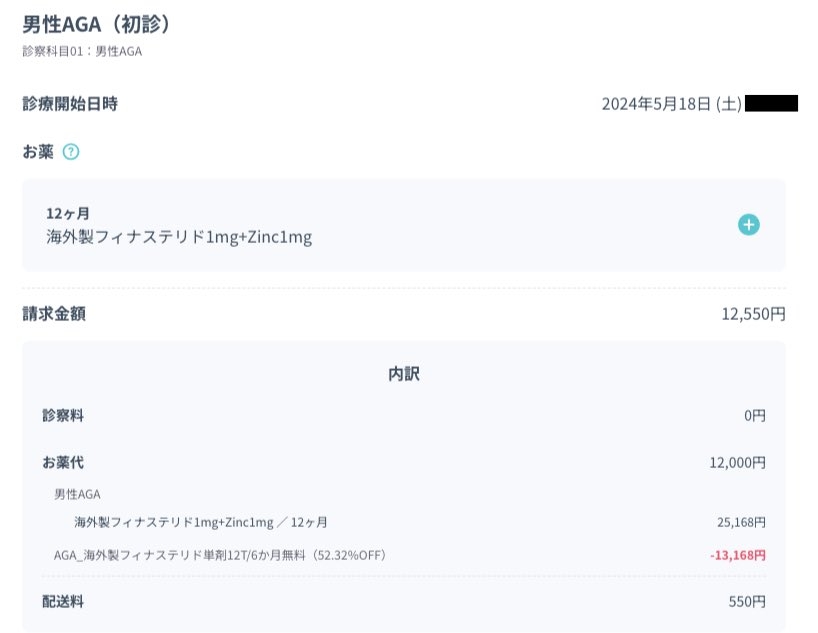The height and width of the screenshot is (633, 818).
Task: Select the 診察科目01：男性AGA subtitle
Action: coord(82,51)
